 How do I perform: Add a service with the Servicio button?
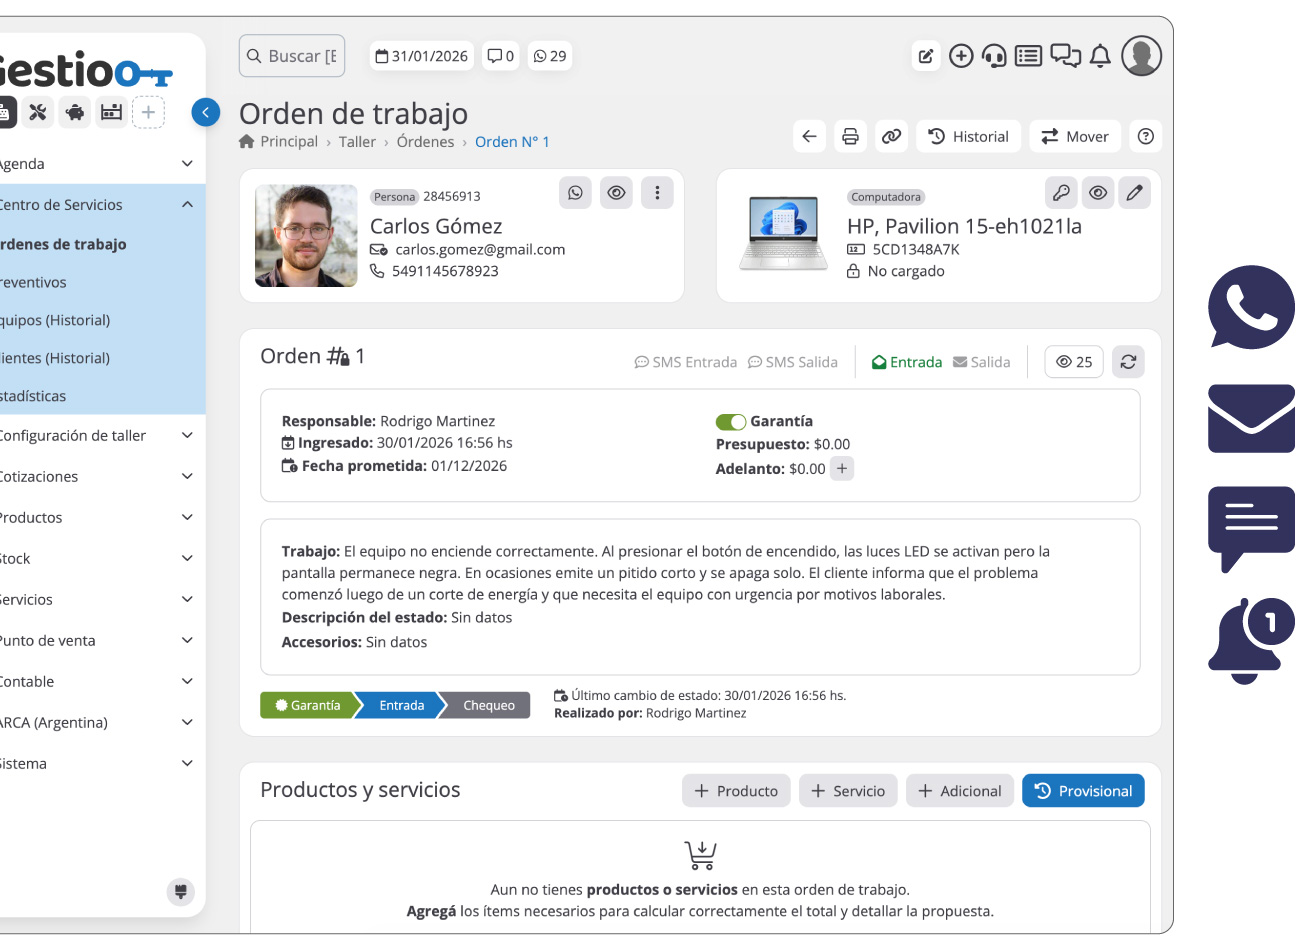coord(848,790)
